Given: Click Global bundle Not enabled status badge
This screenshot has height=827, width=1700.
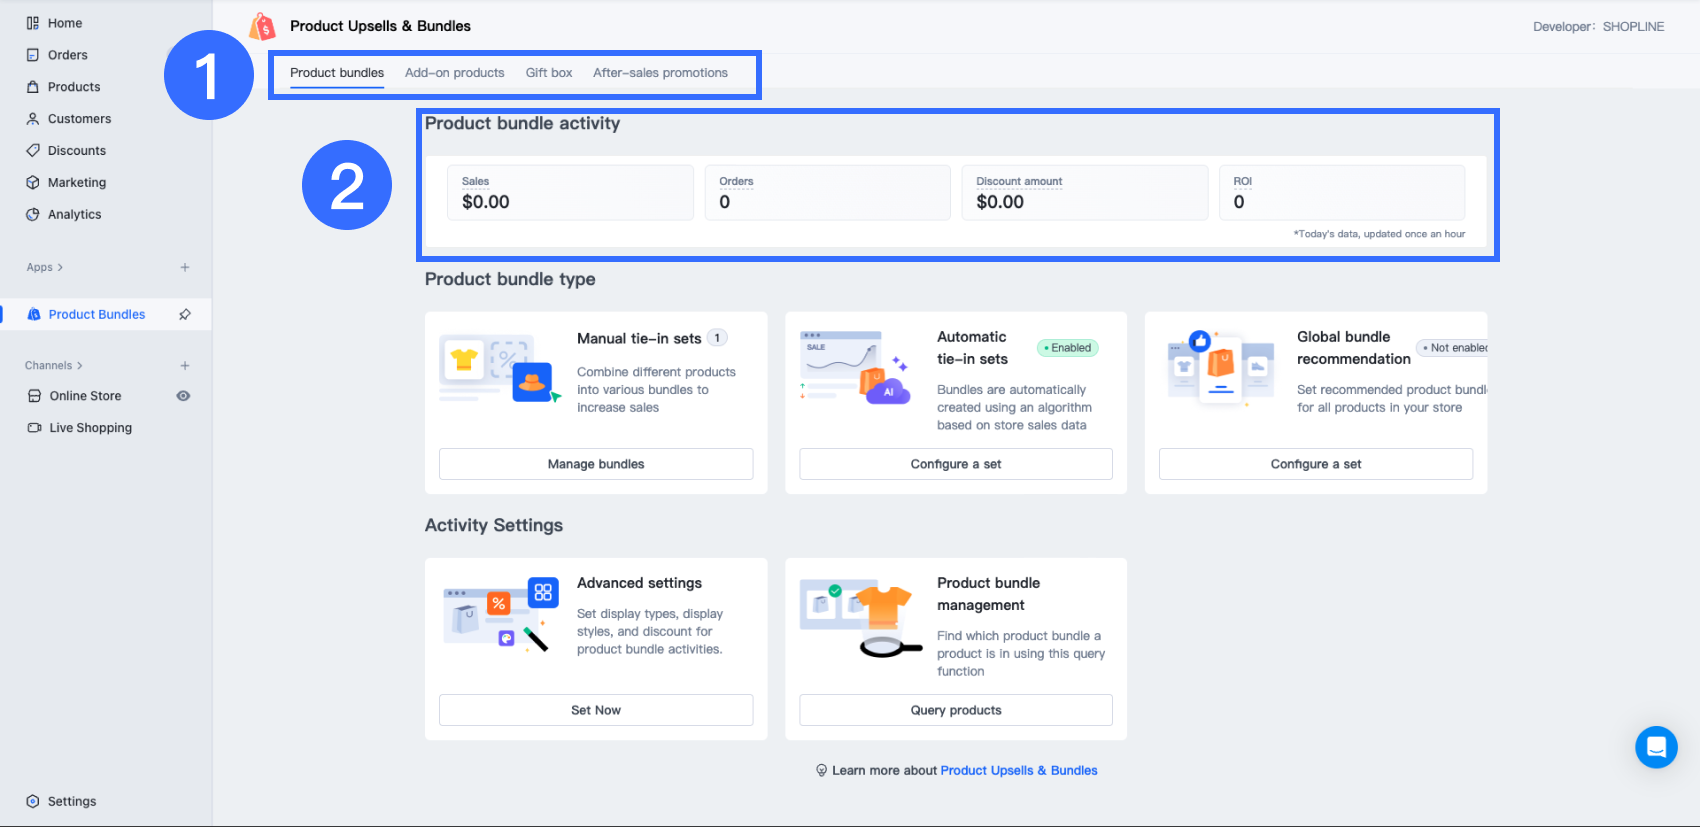Looking at the screenshot, I should [1455, 348].
